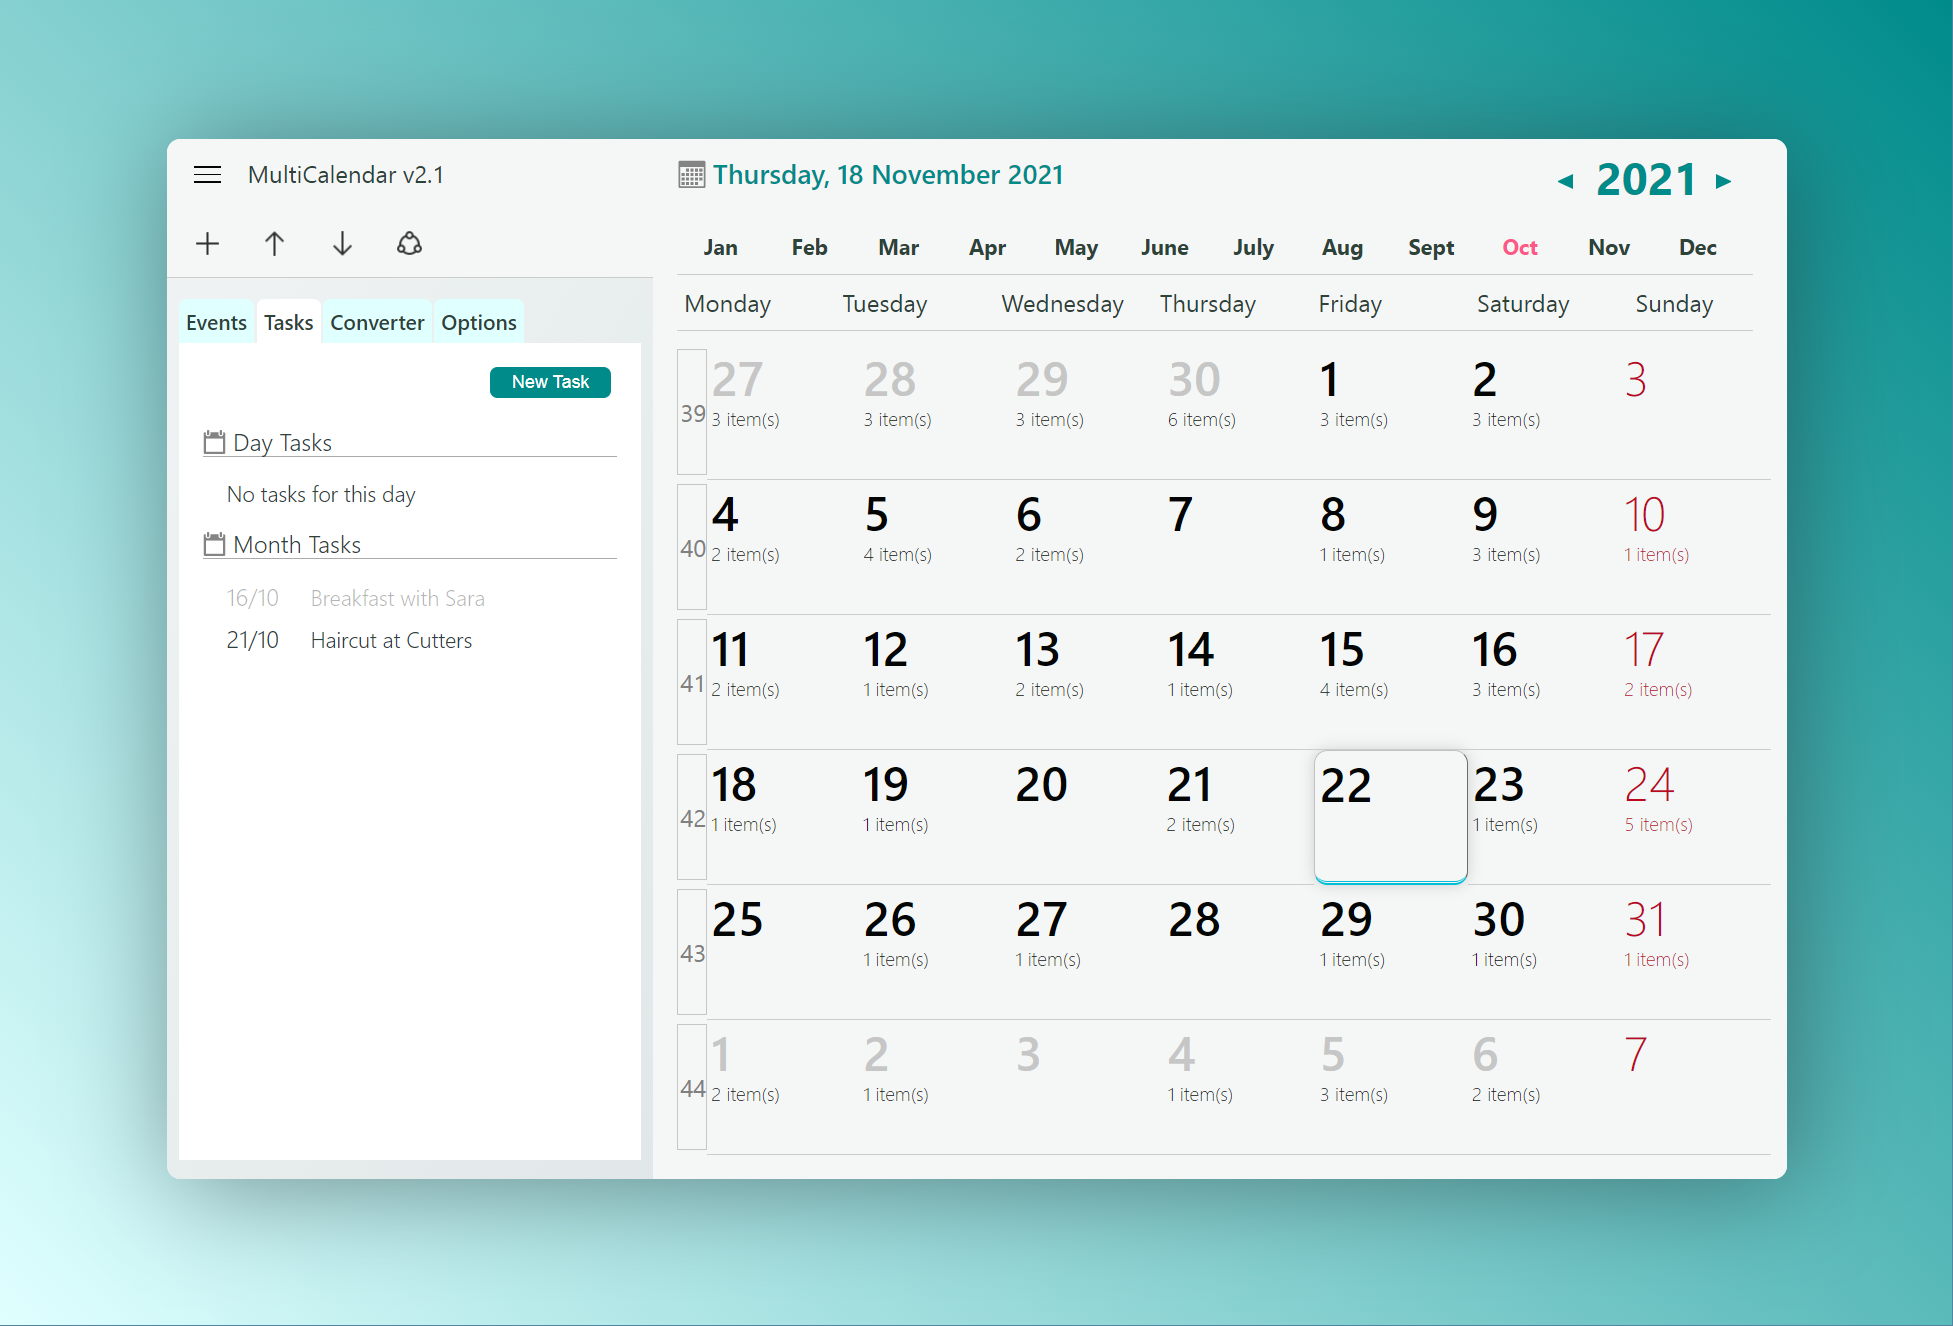
Task: Select the May month
Action: (1076, 247)
